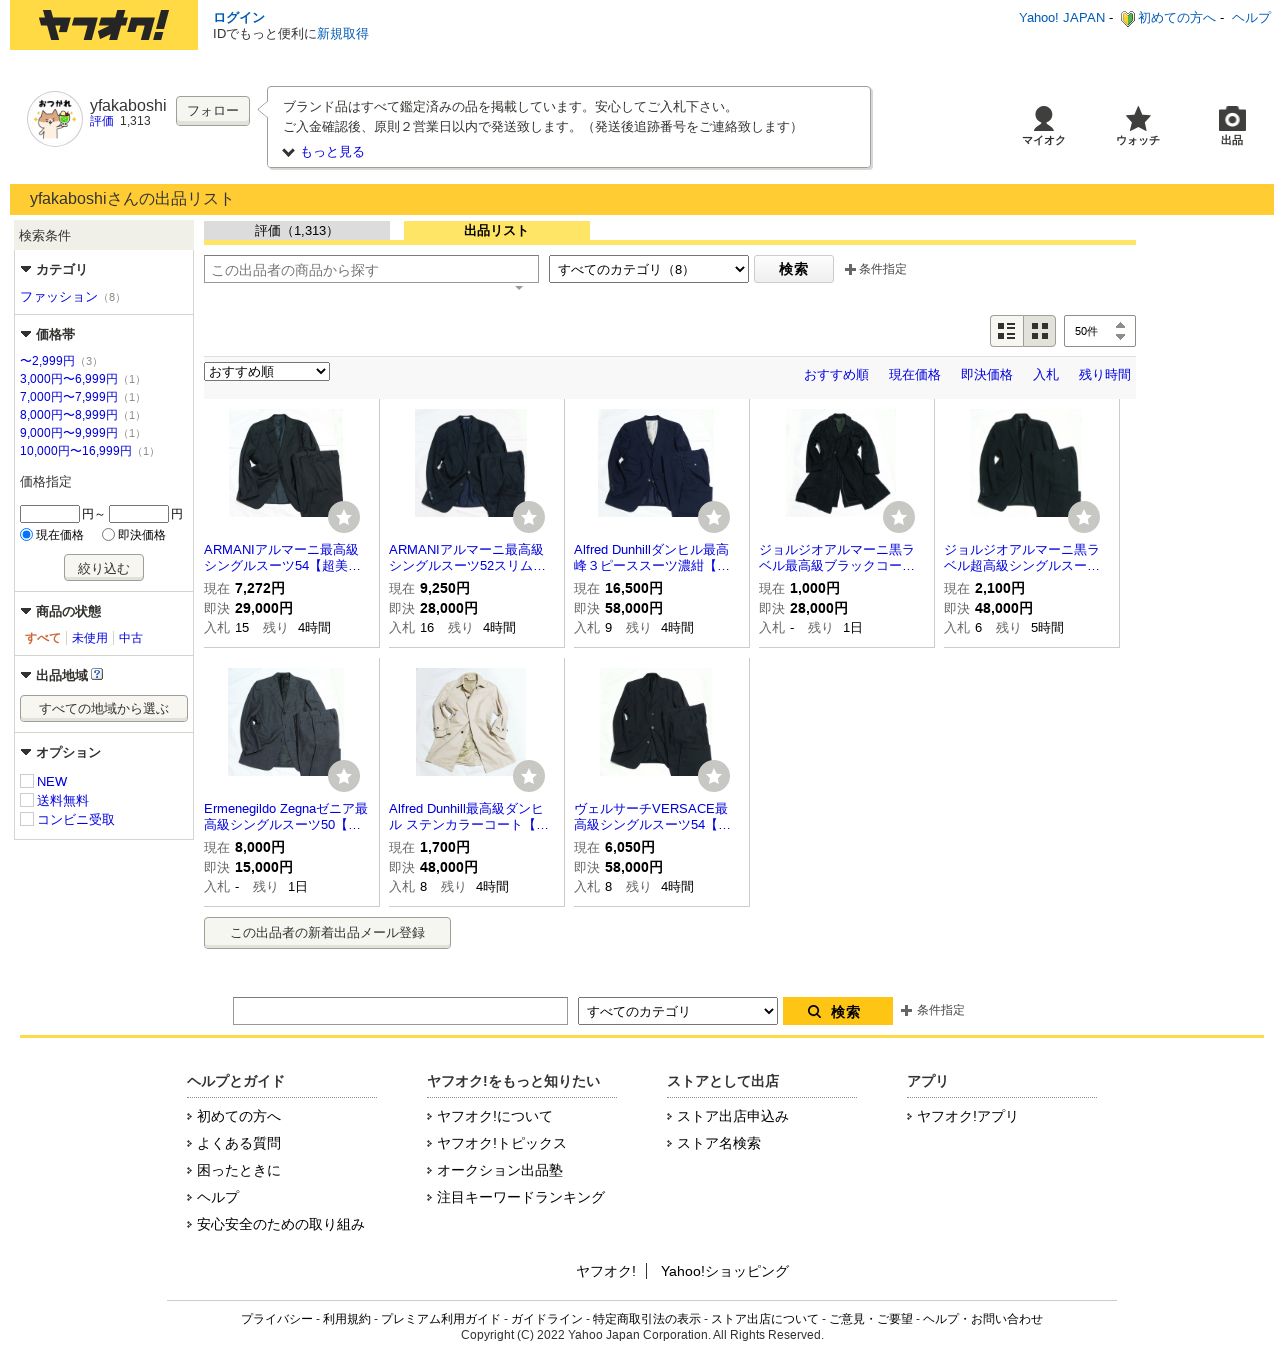Viewport: 1284px width, 1363px height.
Task: Open the ヘルプ link in top bar
Action: click(1251, 18)
